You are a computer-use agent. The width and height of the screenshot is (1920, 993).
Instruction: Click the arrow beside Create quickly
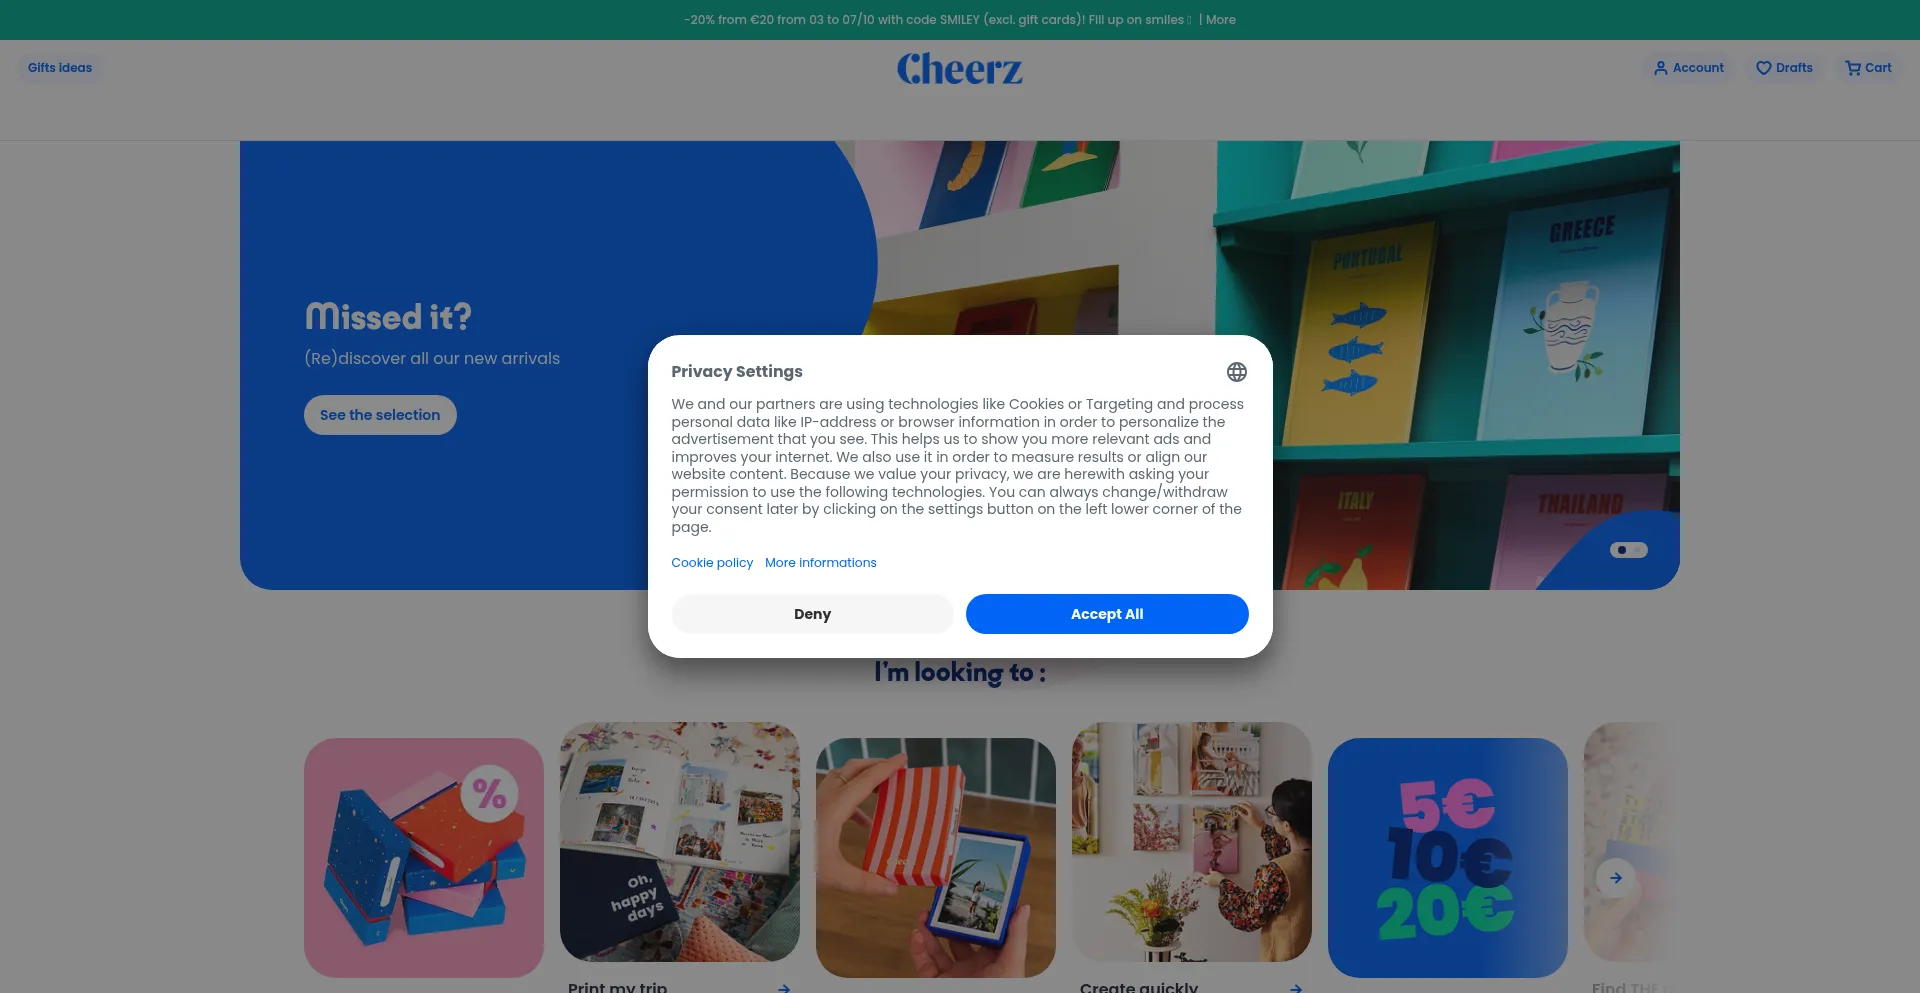pos(1296,987)
